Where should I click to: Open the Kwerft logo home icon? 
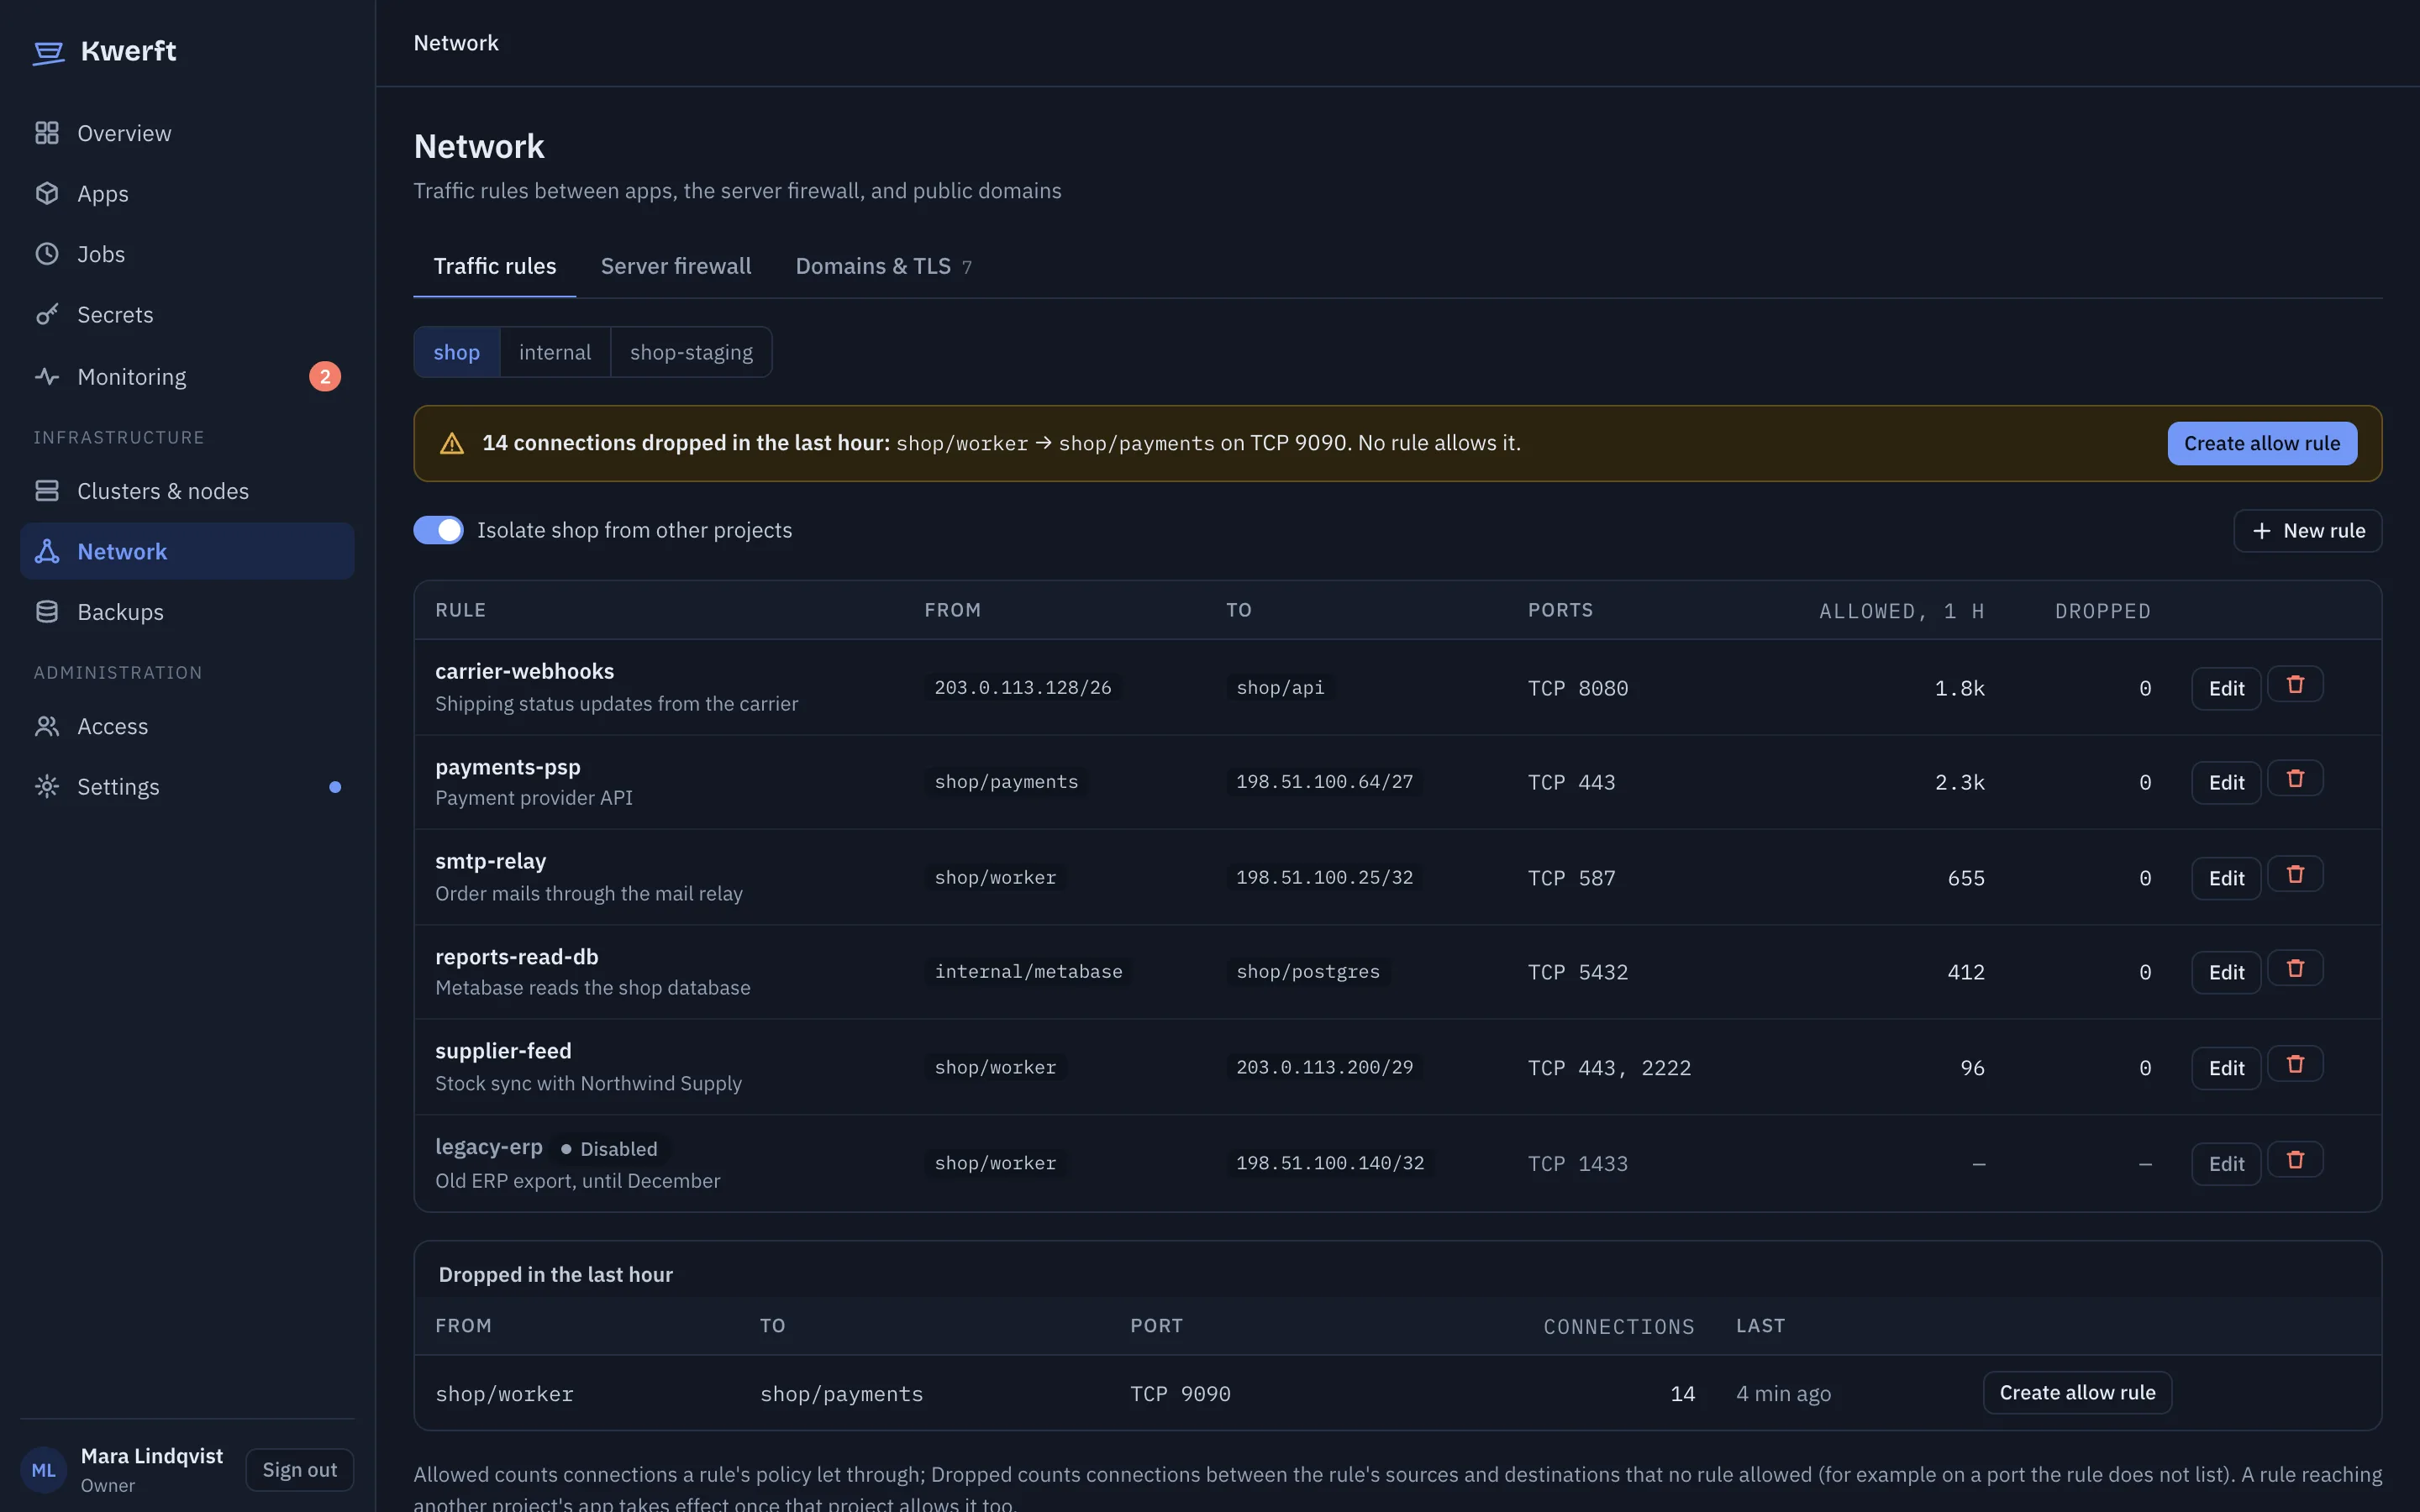click(48, 52)
